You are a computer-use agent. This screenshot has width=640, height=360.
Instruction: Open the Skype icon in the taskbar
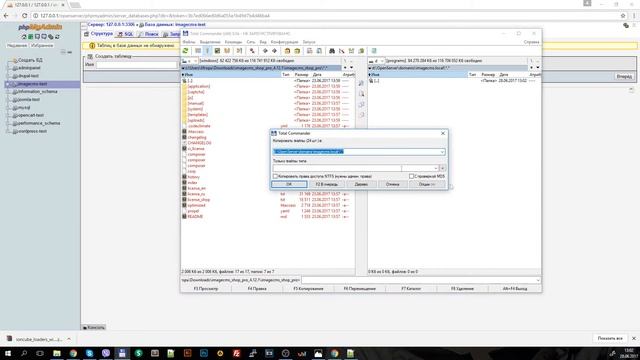[89, 353]
